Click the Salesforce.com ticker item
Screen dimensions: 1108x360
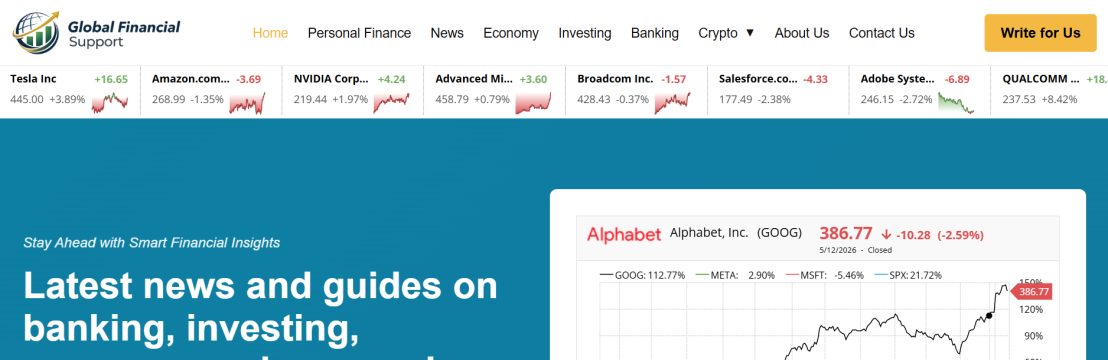pos(778,90)
